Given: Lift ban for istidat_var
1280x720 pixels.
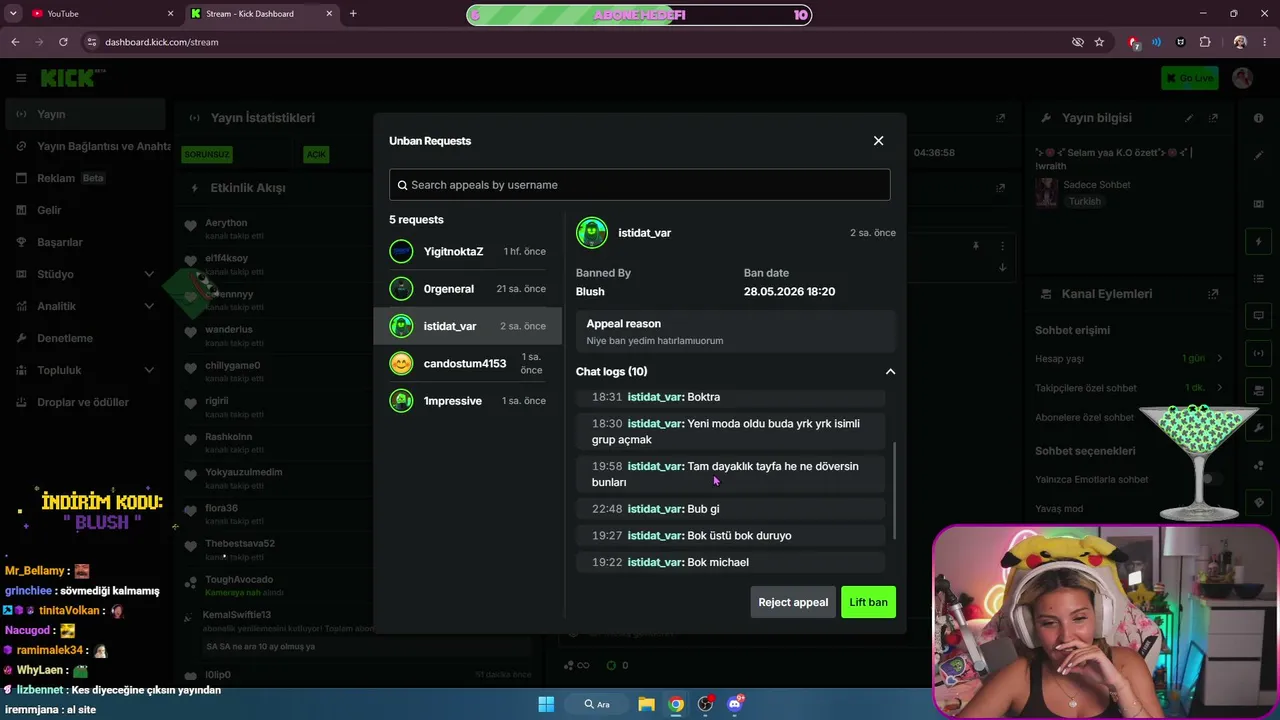Looking at the screenshot, I should [868, 602].
